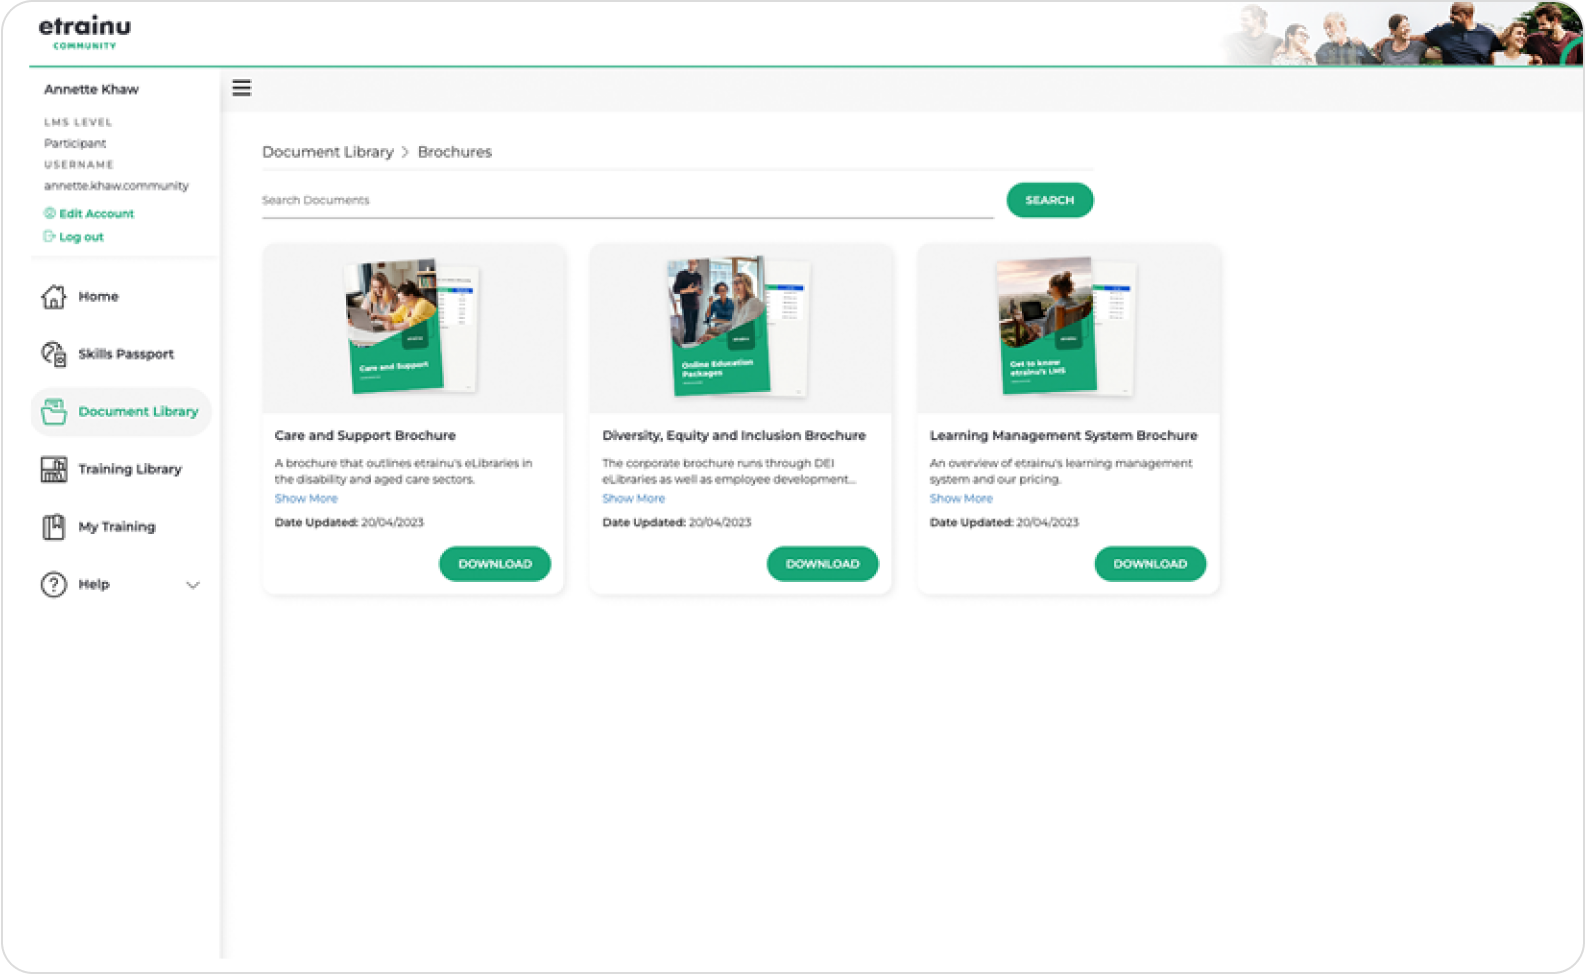Click the Help question mark icon
The width and height of the screenshot is (1585, 974).
pyautogui.click(x=53, y=585)
